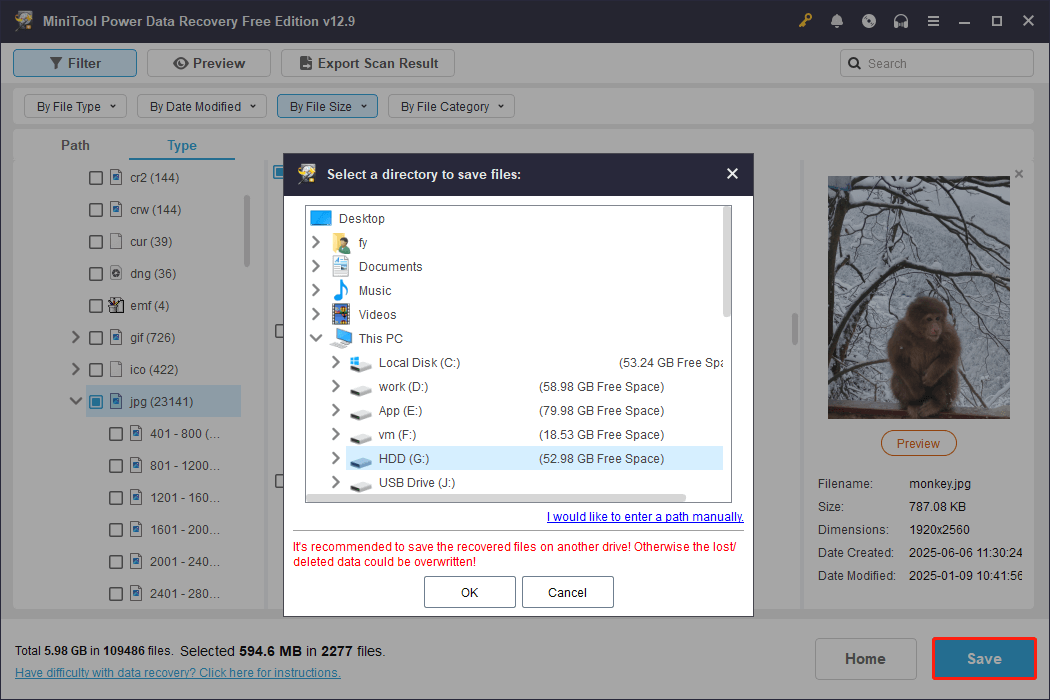Click the jpg file type icon

[116, 401]
